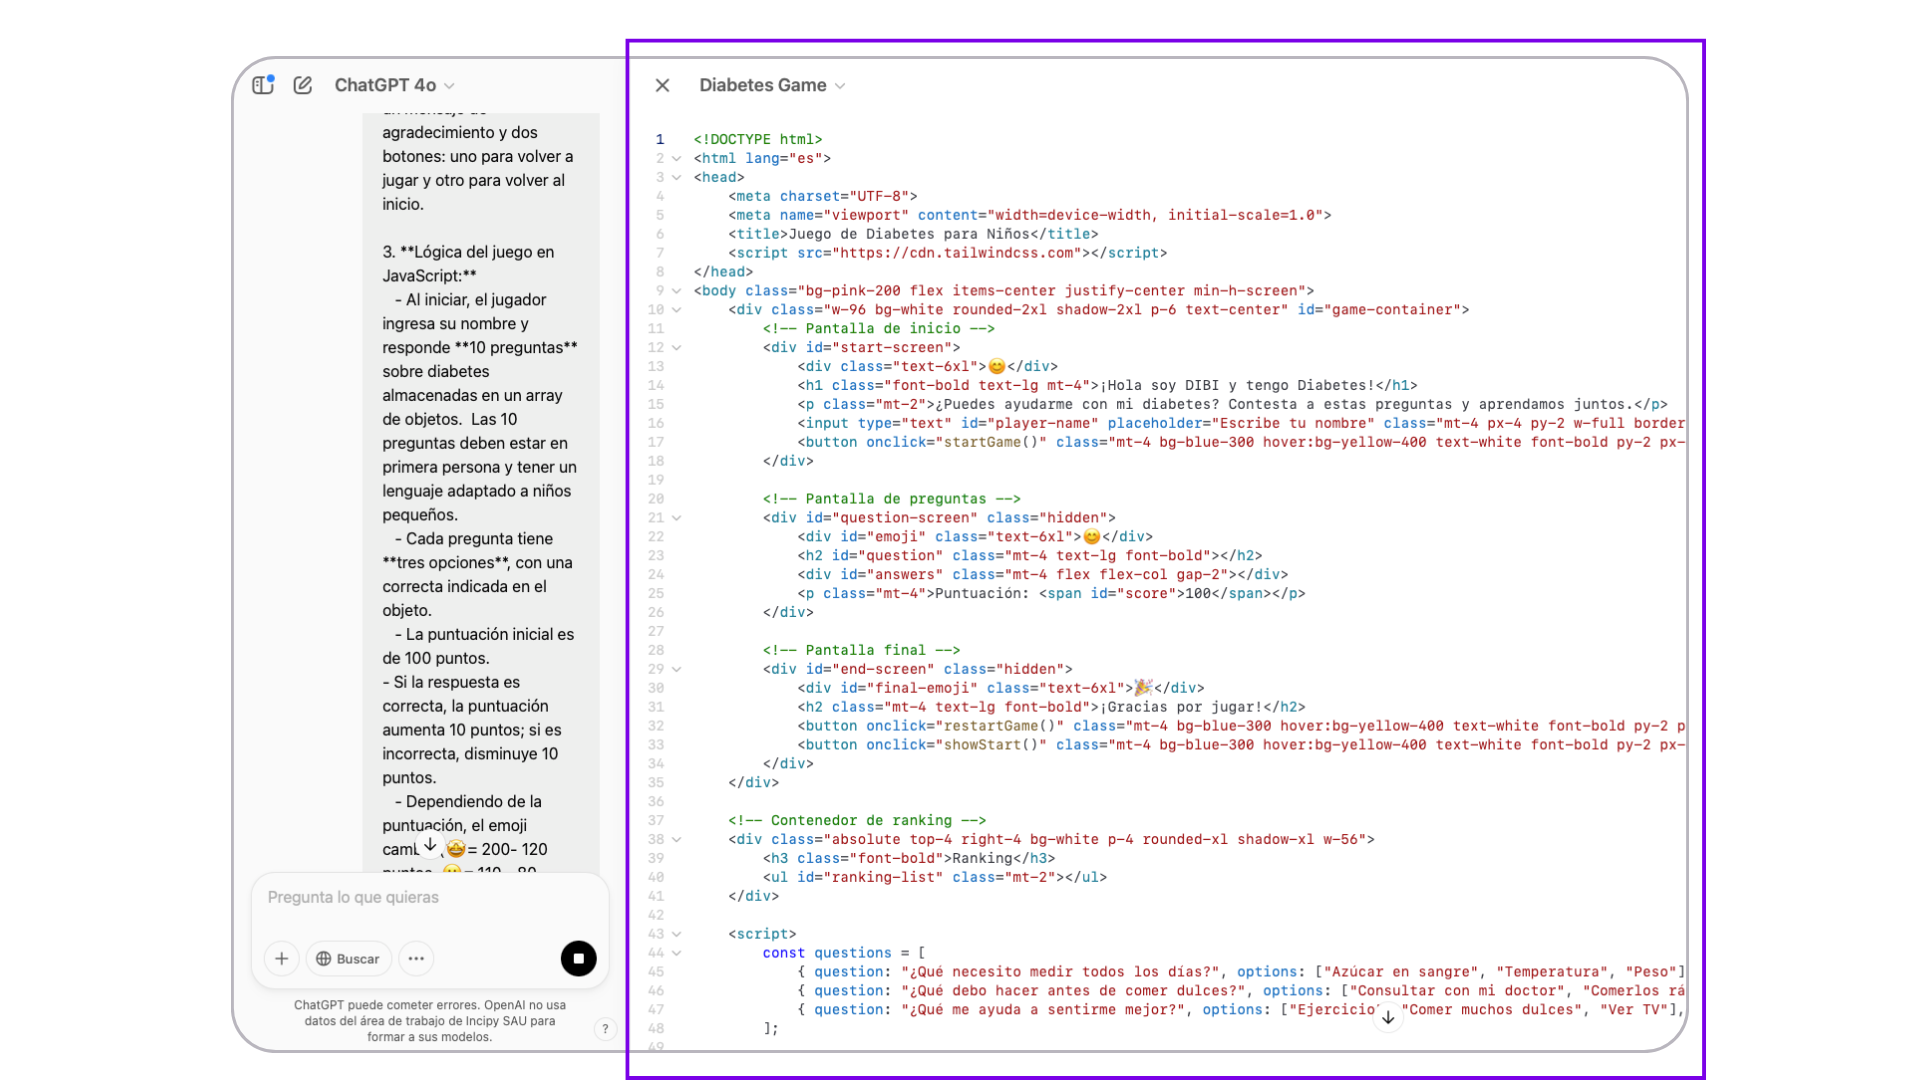Collapse the html tag on line 2
Screen dimensions: 1920x1080
[677, 158]
